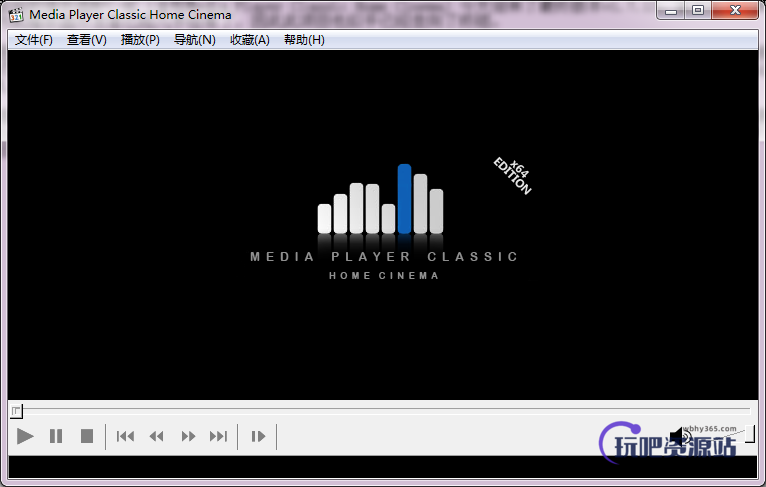Step forward one frame
Viewport: 766px width, 487px height.
pos(258,436)
